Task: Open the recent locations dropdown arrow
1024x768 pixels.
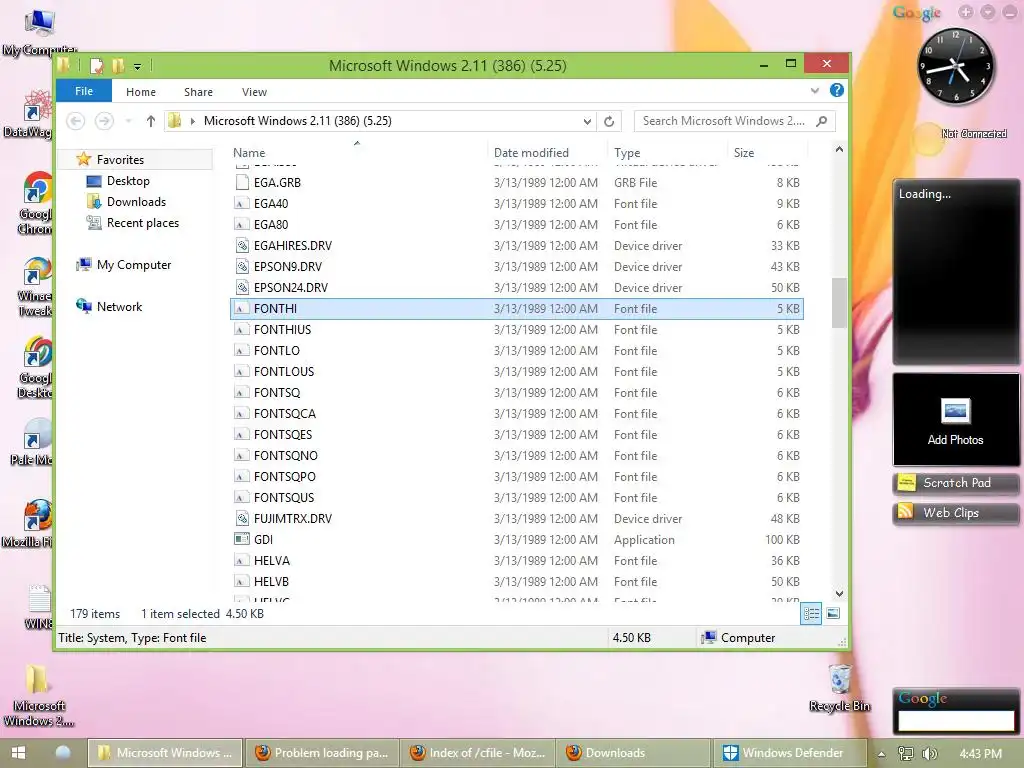Action: 129,121
